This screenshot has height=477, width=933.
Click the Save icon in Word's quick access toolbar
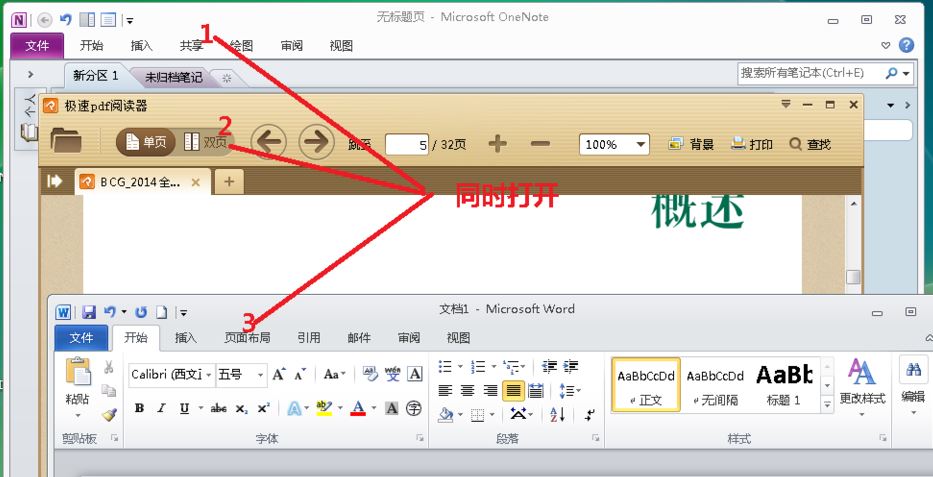pyautogui.click(x=89, y=312)
